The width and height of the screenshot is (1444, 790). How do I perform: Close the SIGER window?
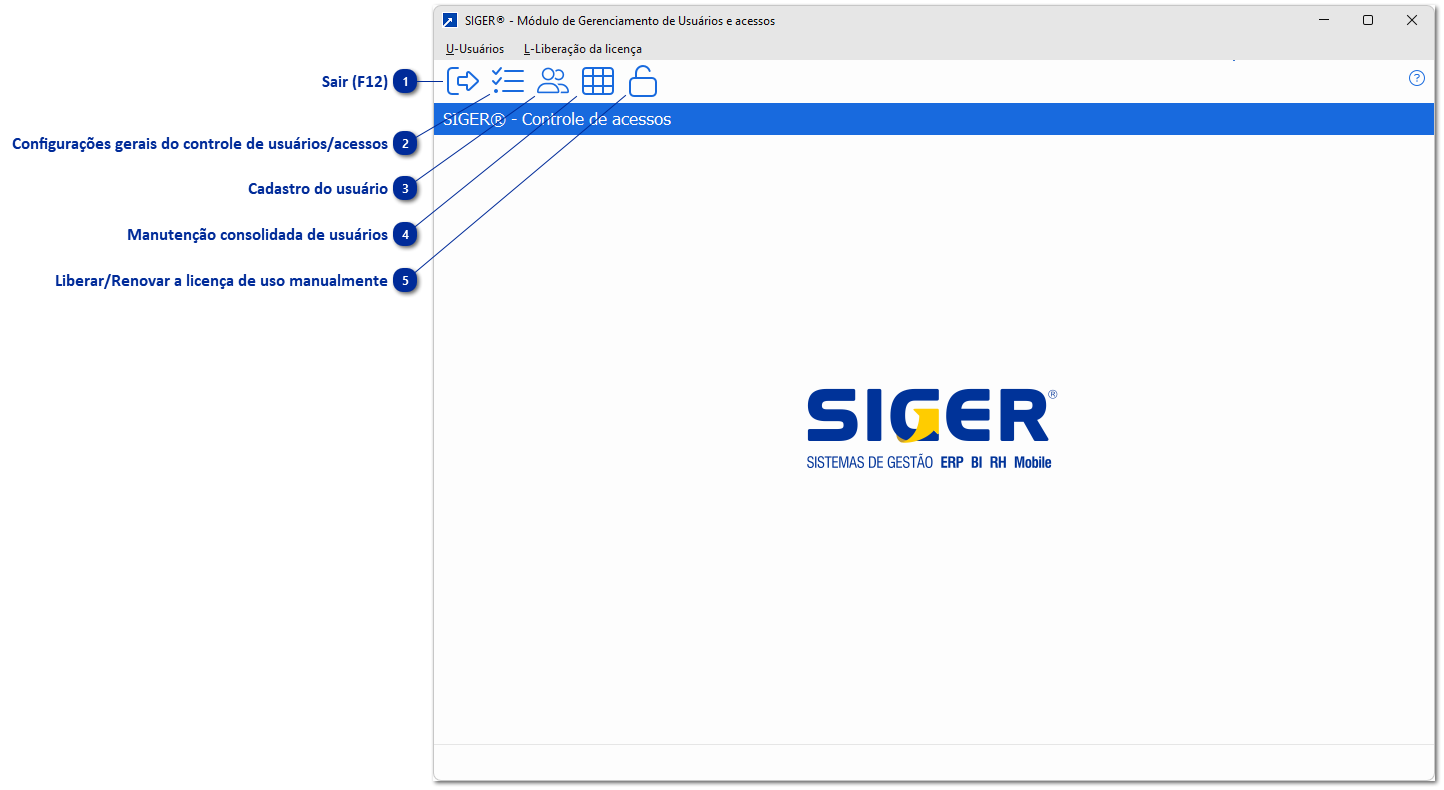point(1412,20)
